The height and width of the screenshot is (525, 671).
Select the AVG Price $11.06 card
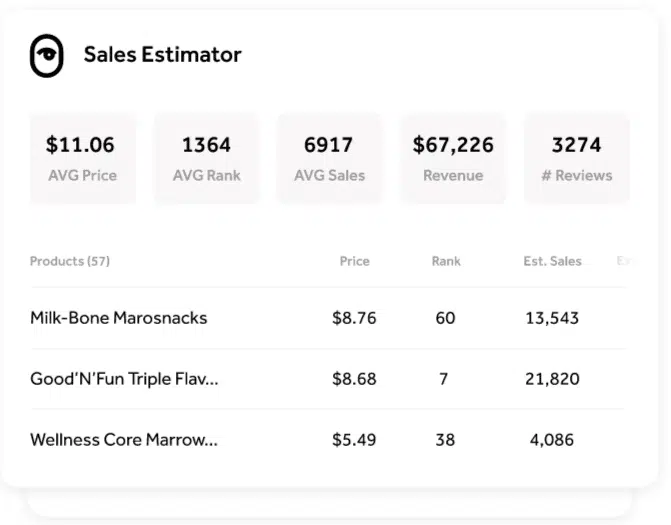click(82, 159)
